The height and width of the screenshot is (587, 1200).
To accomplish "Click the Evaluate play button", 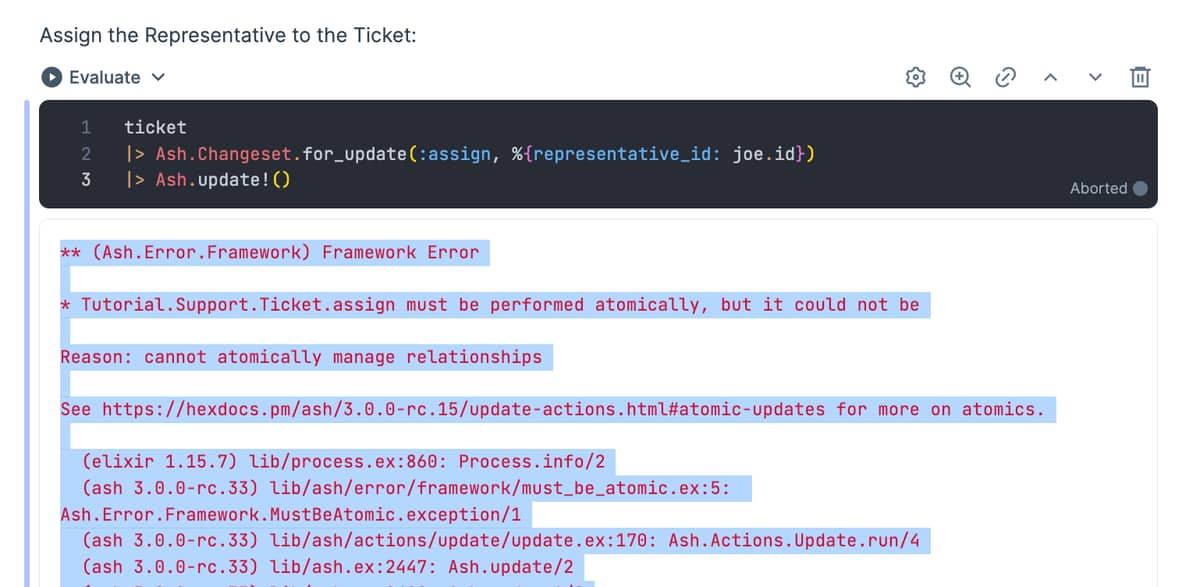I will coord(50,77).
